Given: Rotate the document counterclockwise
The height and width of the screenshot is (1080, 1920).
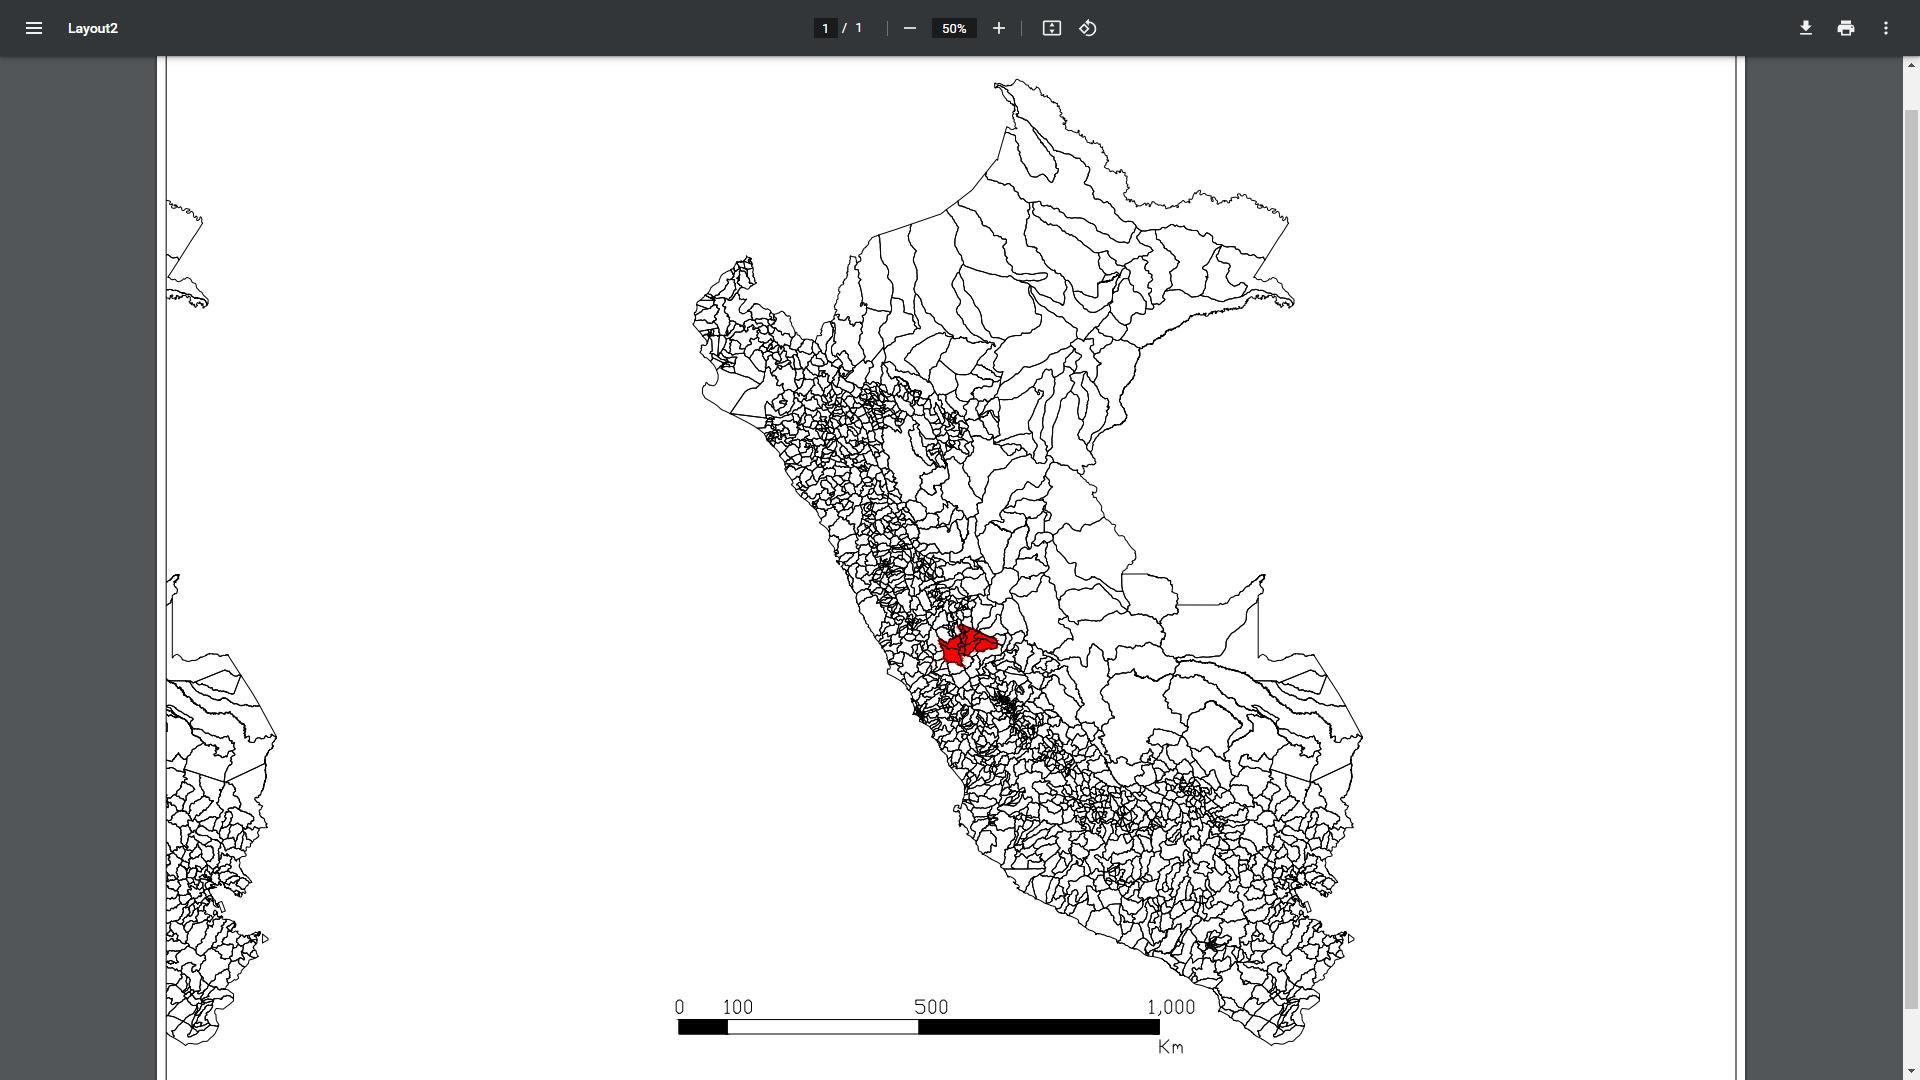Looking at the screenshot, I should tap(1088, 28).
